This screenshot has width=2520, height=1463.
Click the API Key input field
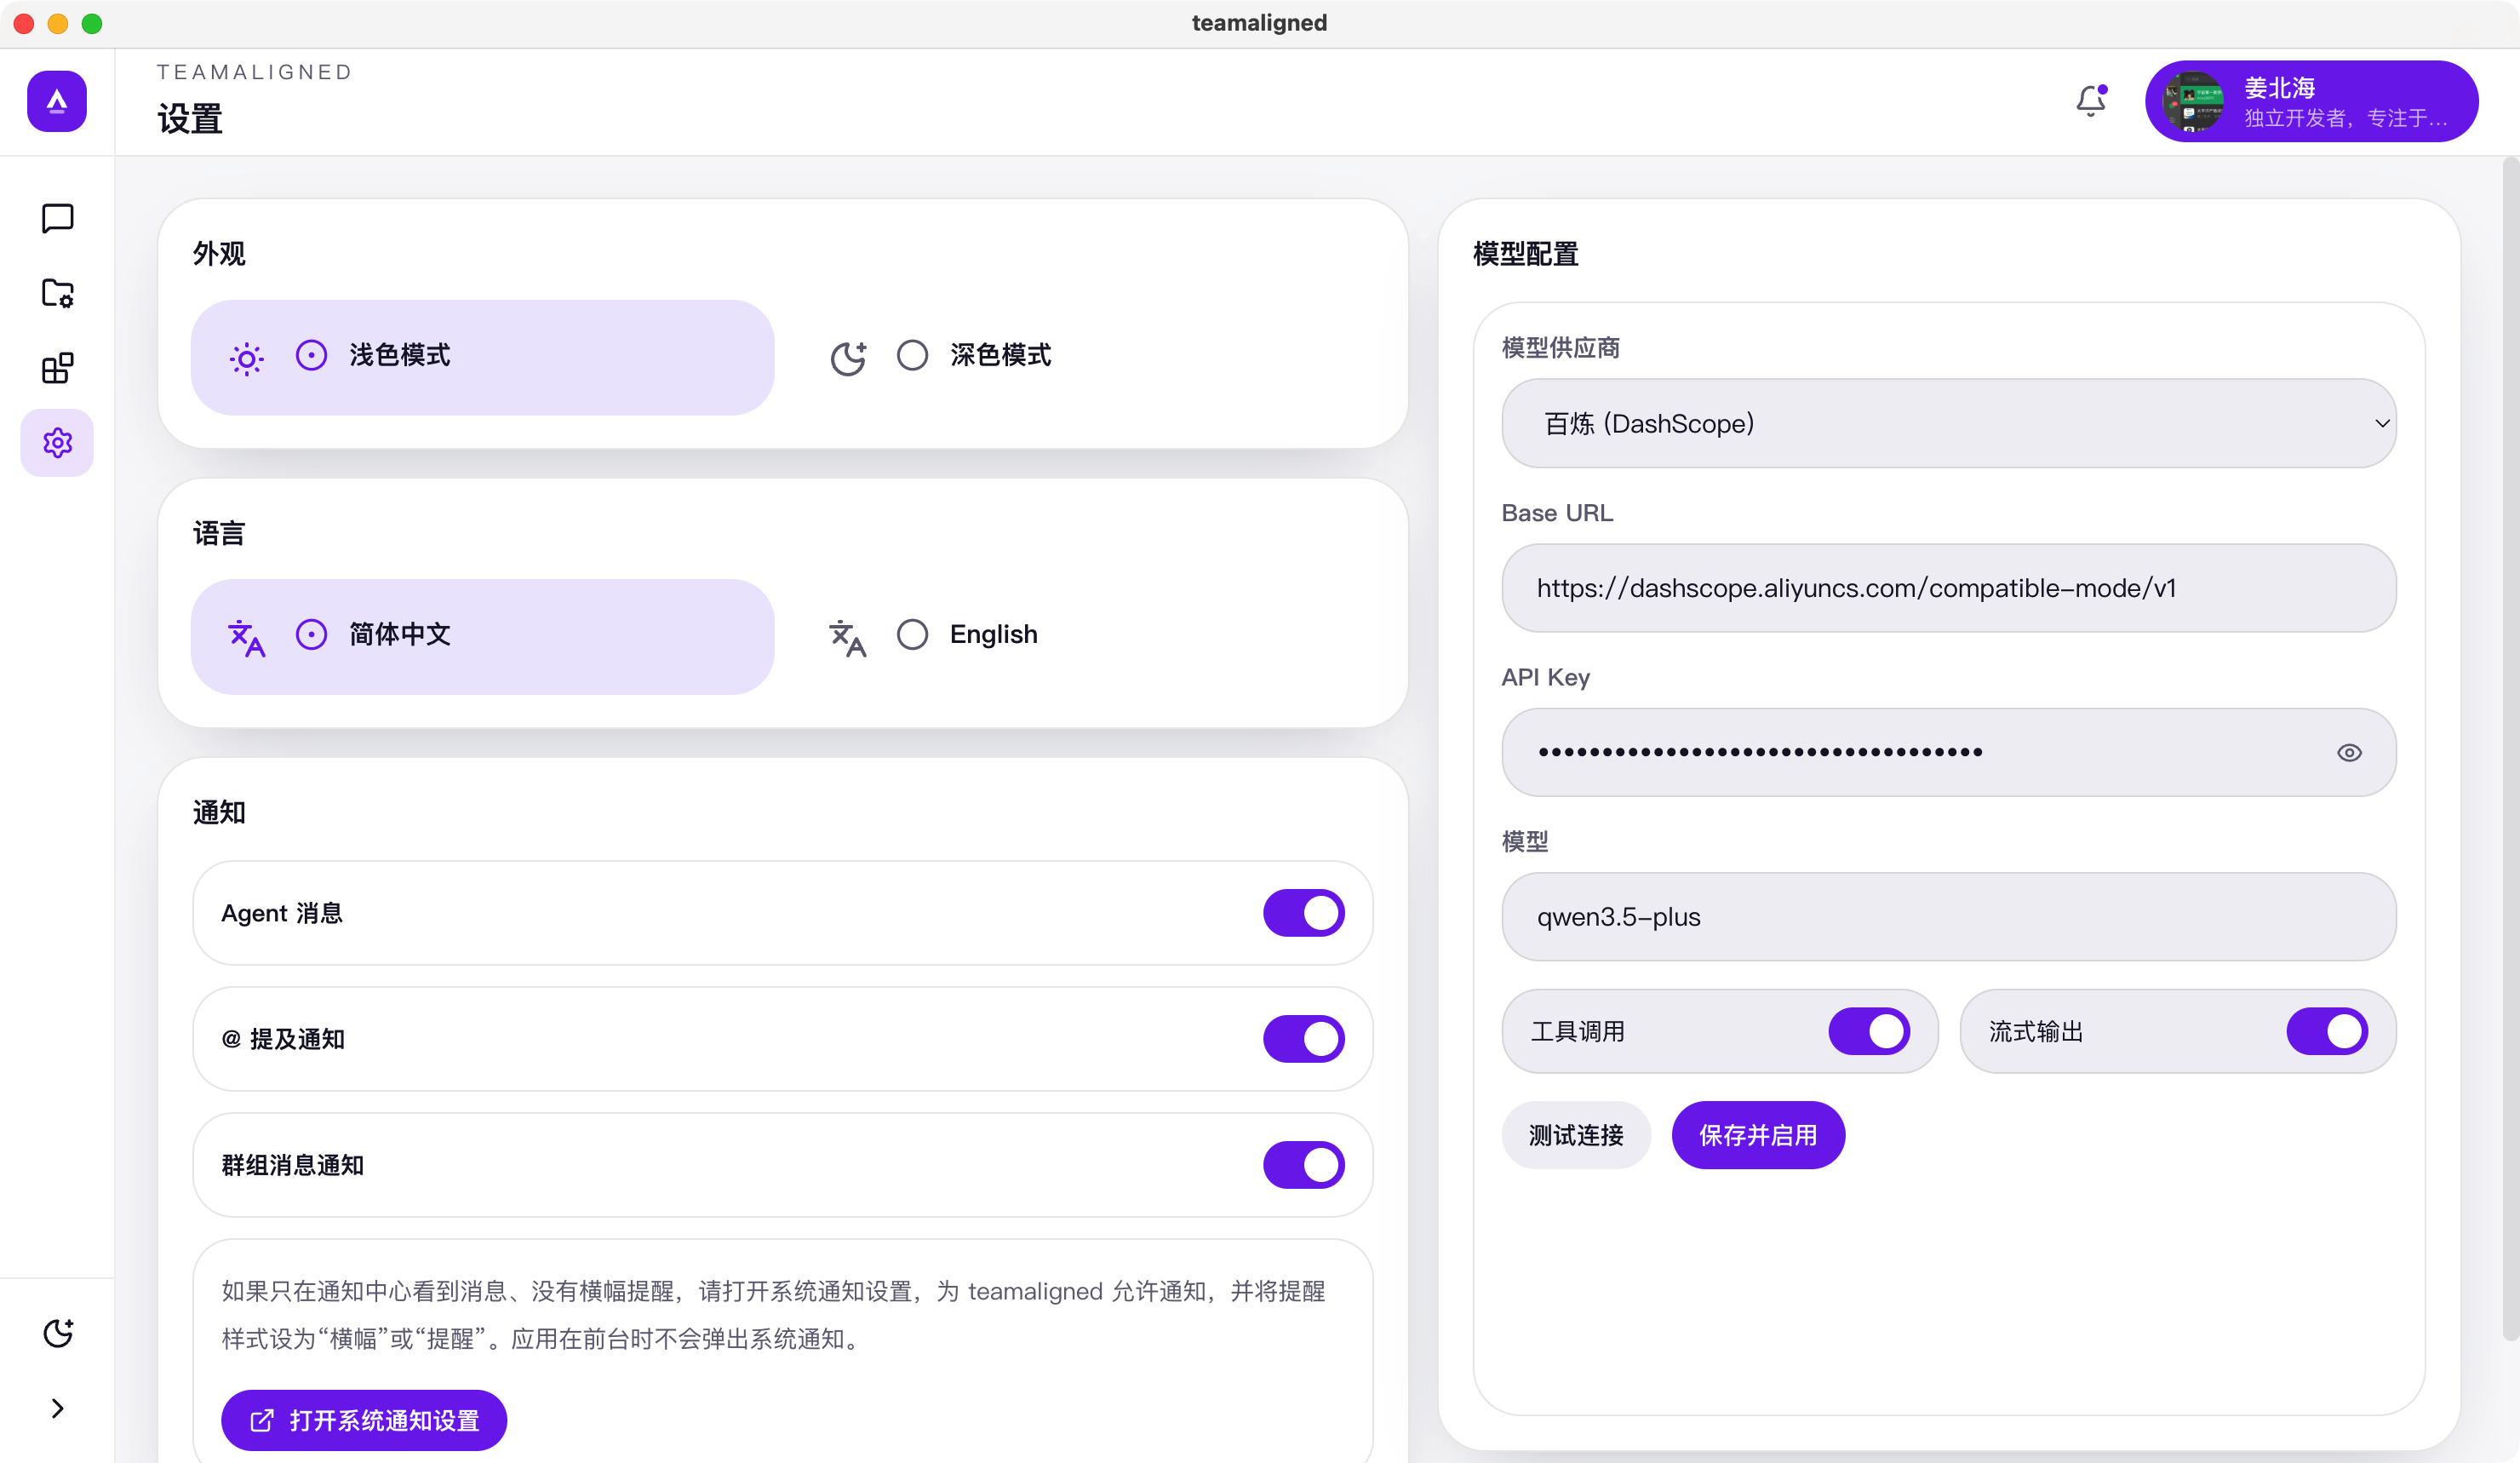pyautogui.click(x=1948, y=752)
